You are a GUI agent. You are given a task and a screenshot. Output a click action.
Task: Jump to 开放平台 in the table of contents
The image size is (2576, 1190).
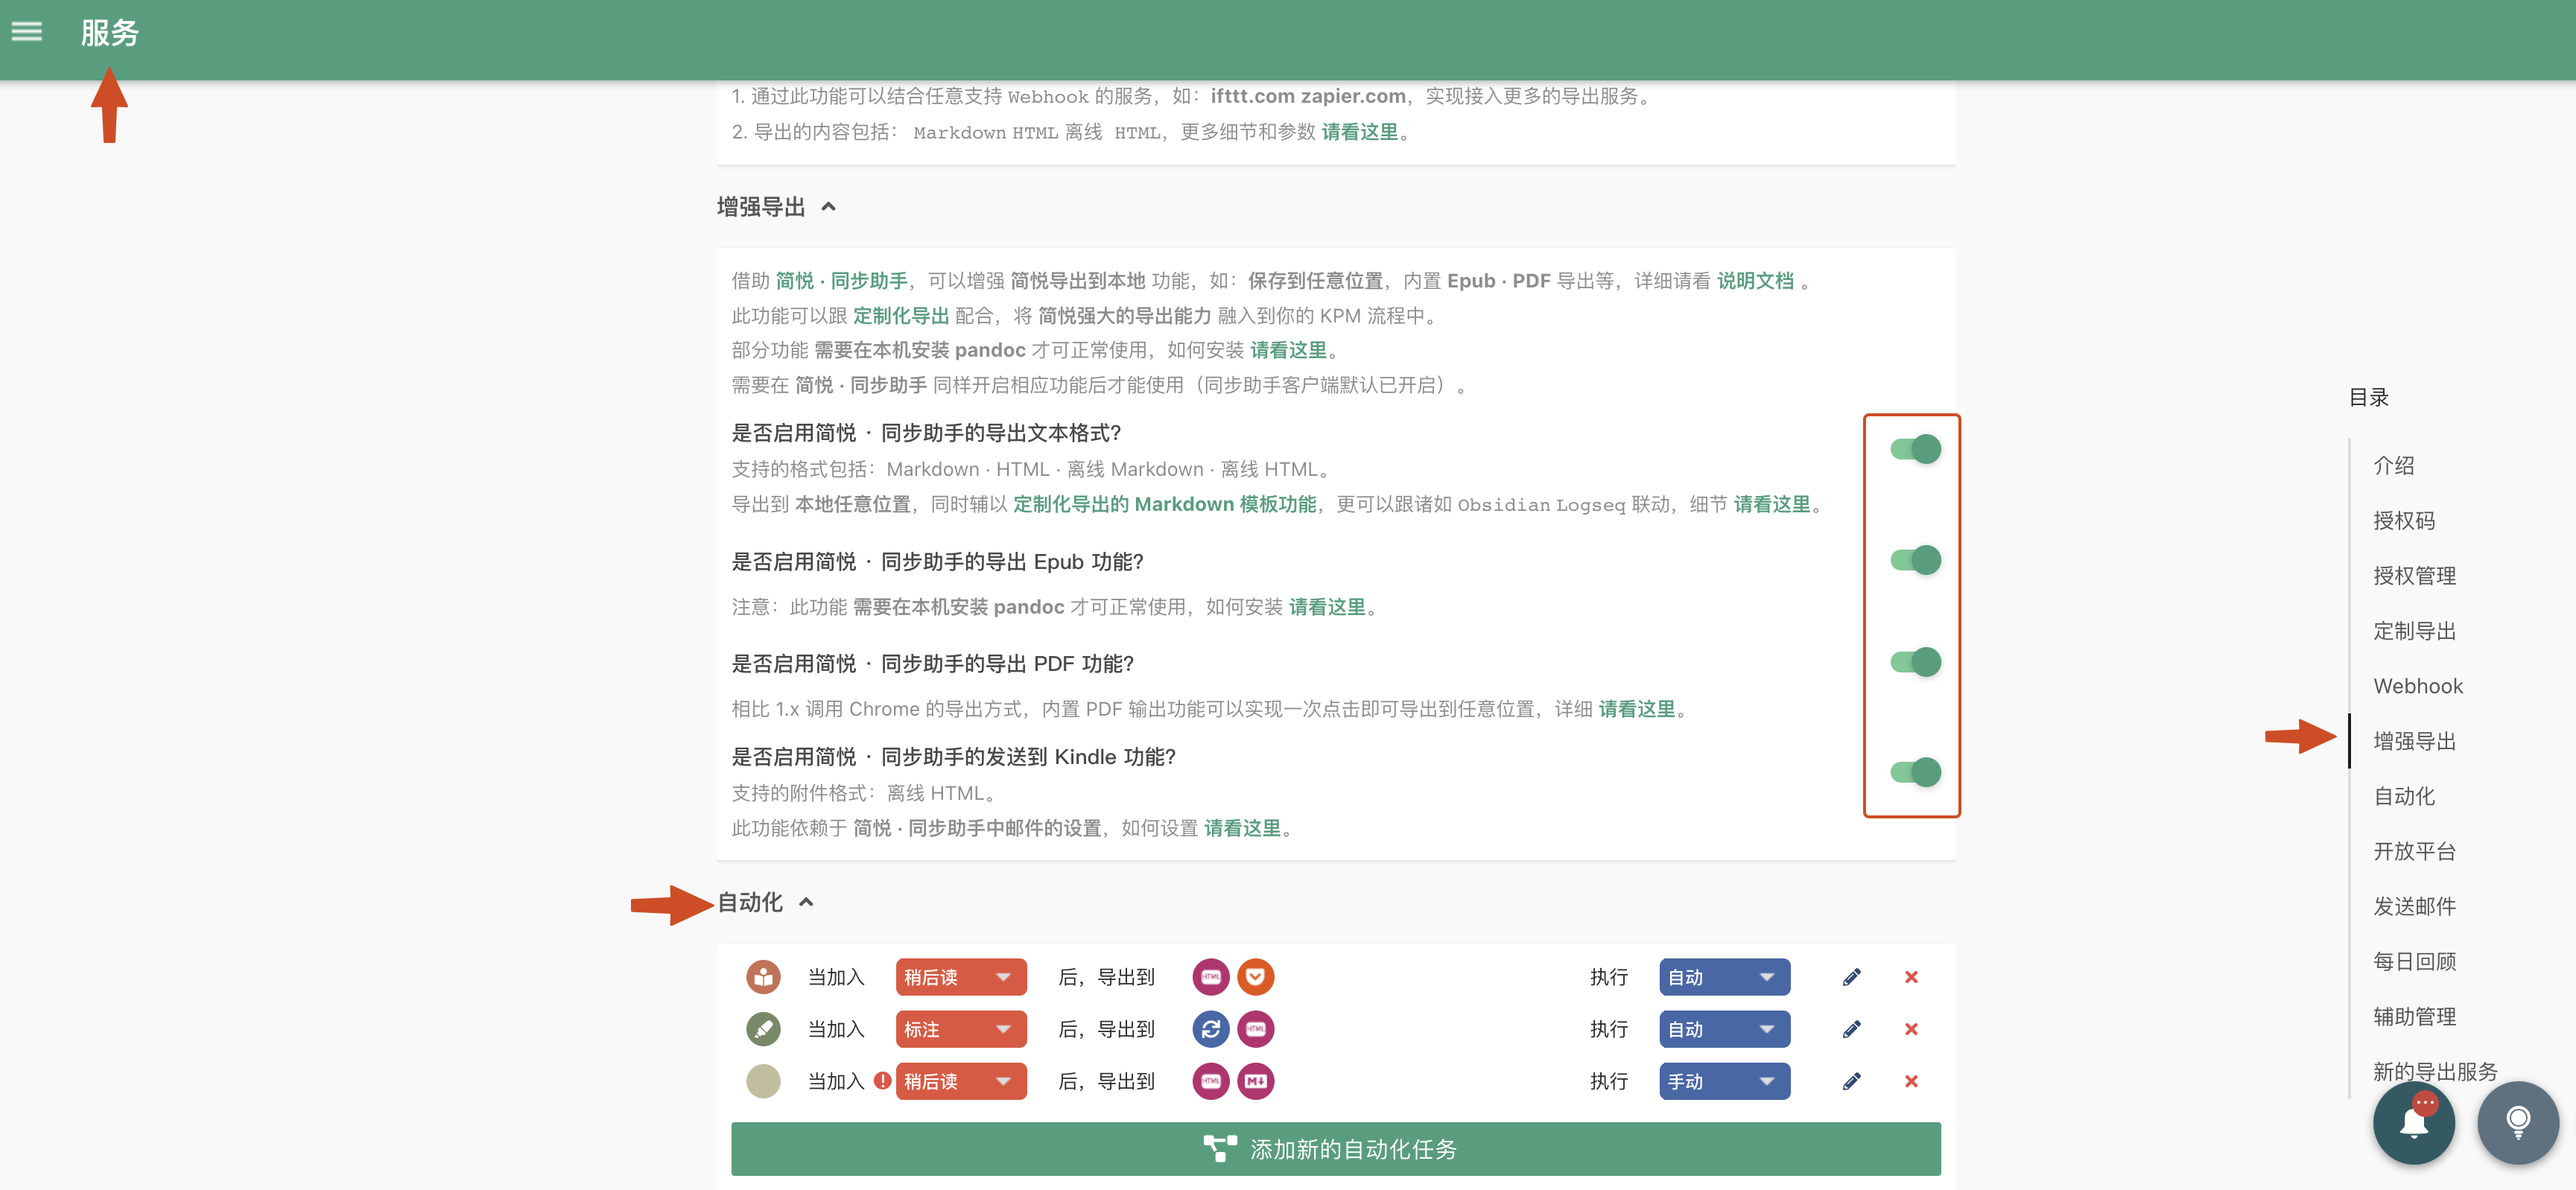(2414, 851)
